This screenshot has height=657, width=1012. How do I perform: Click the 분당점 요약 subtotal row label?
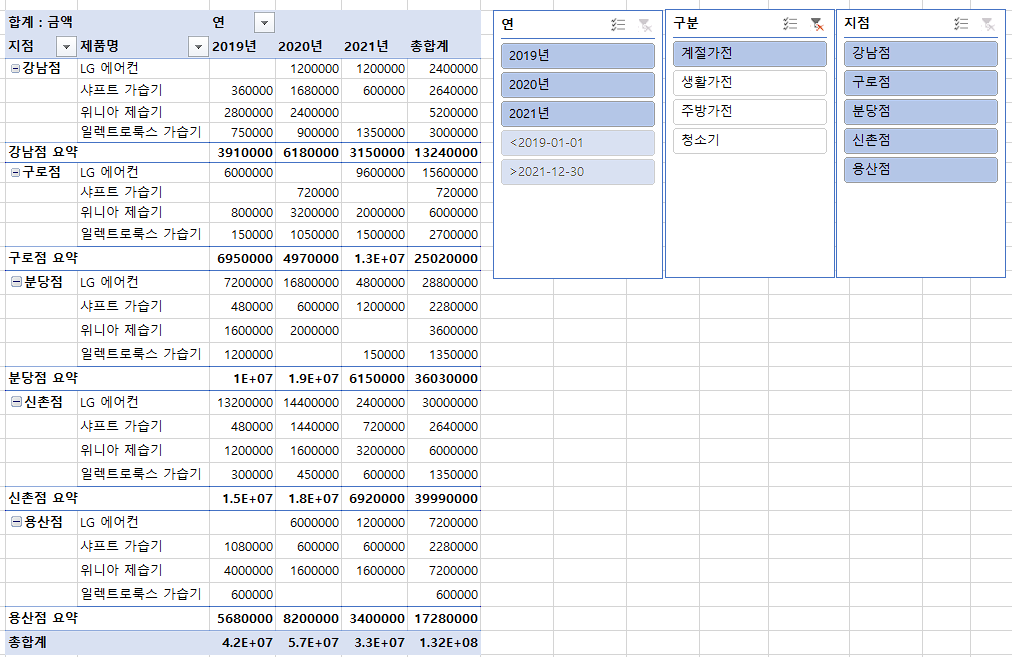(43, 378)
